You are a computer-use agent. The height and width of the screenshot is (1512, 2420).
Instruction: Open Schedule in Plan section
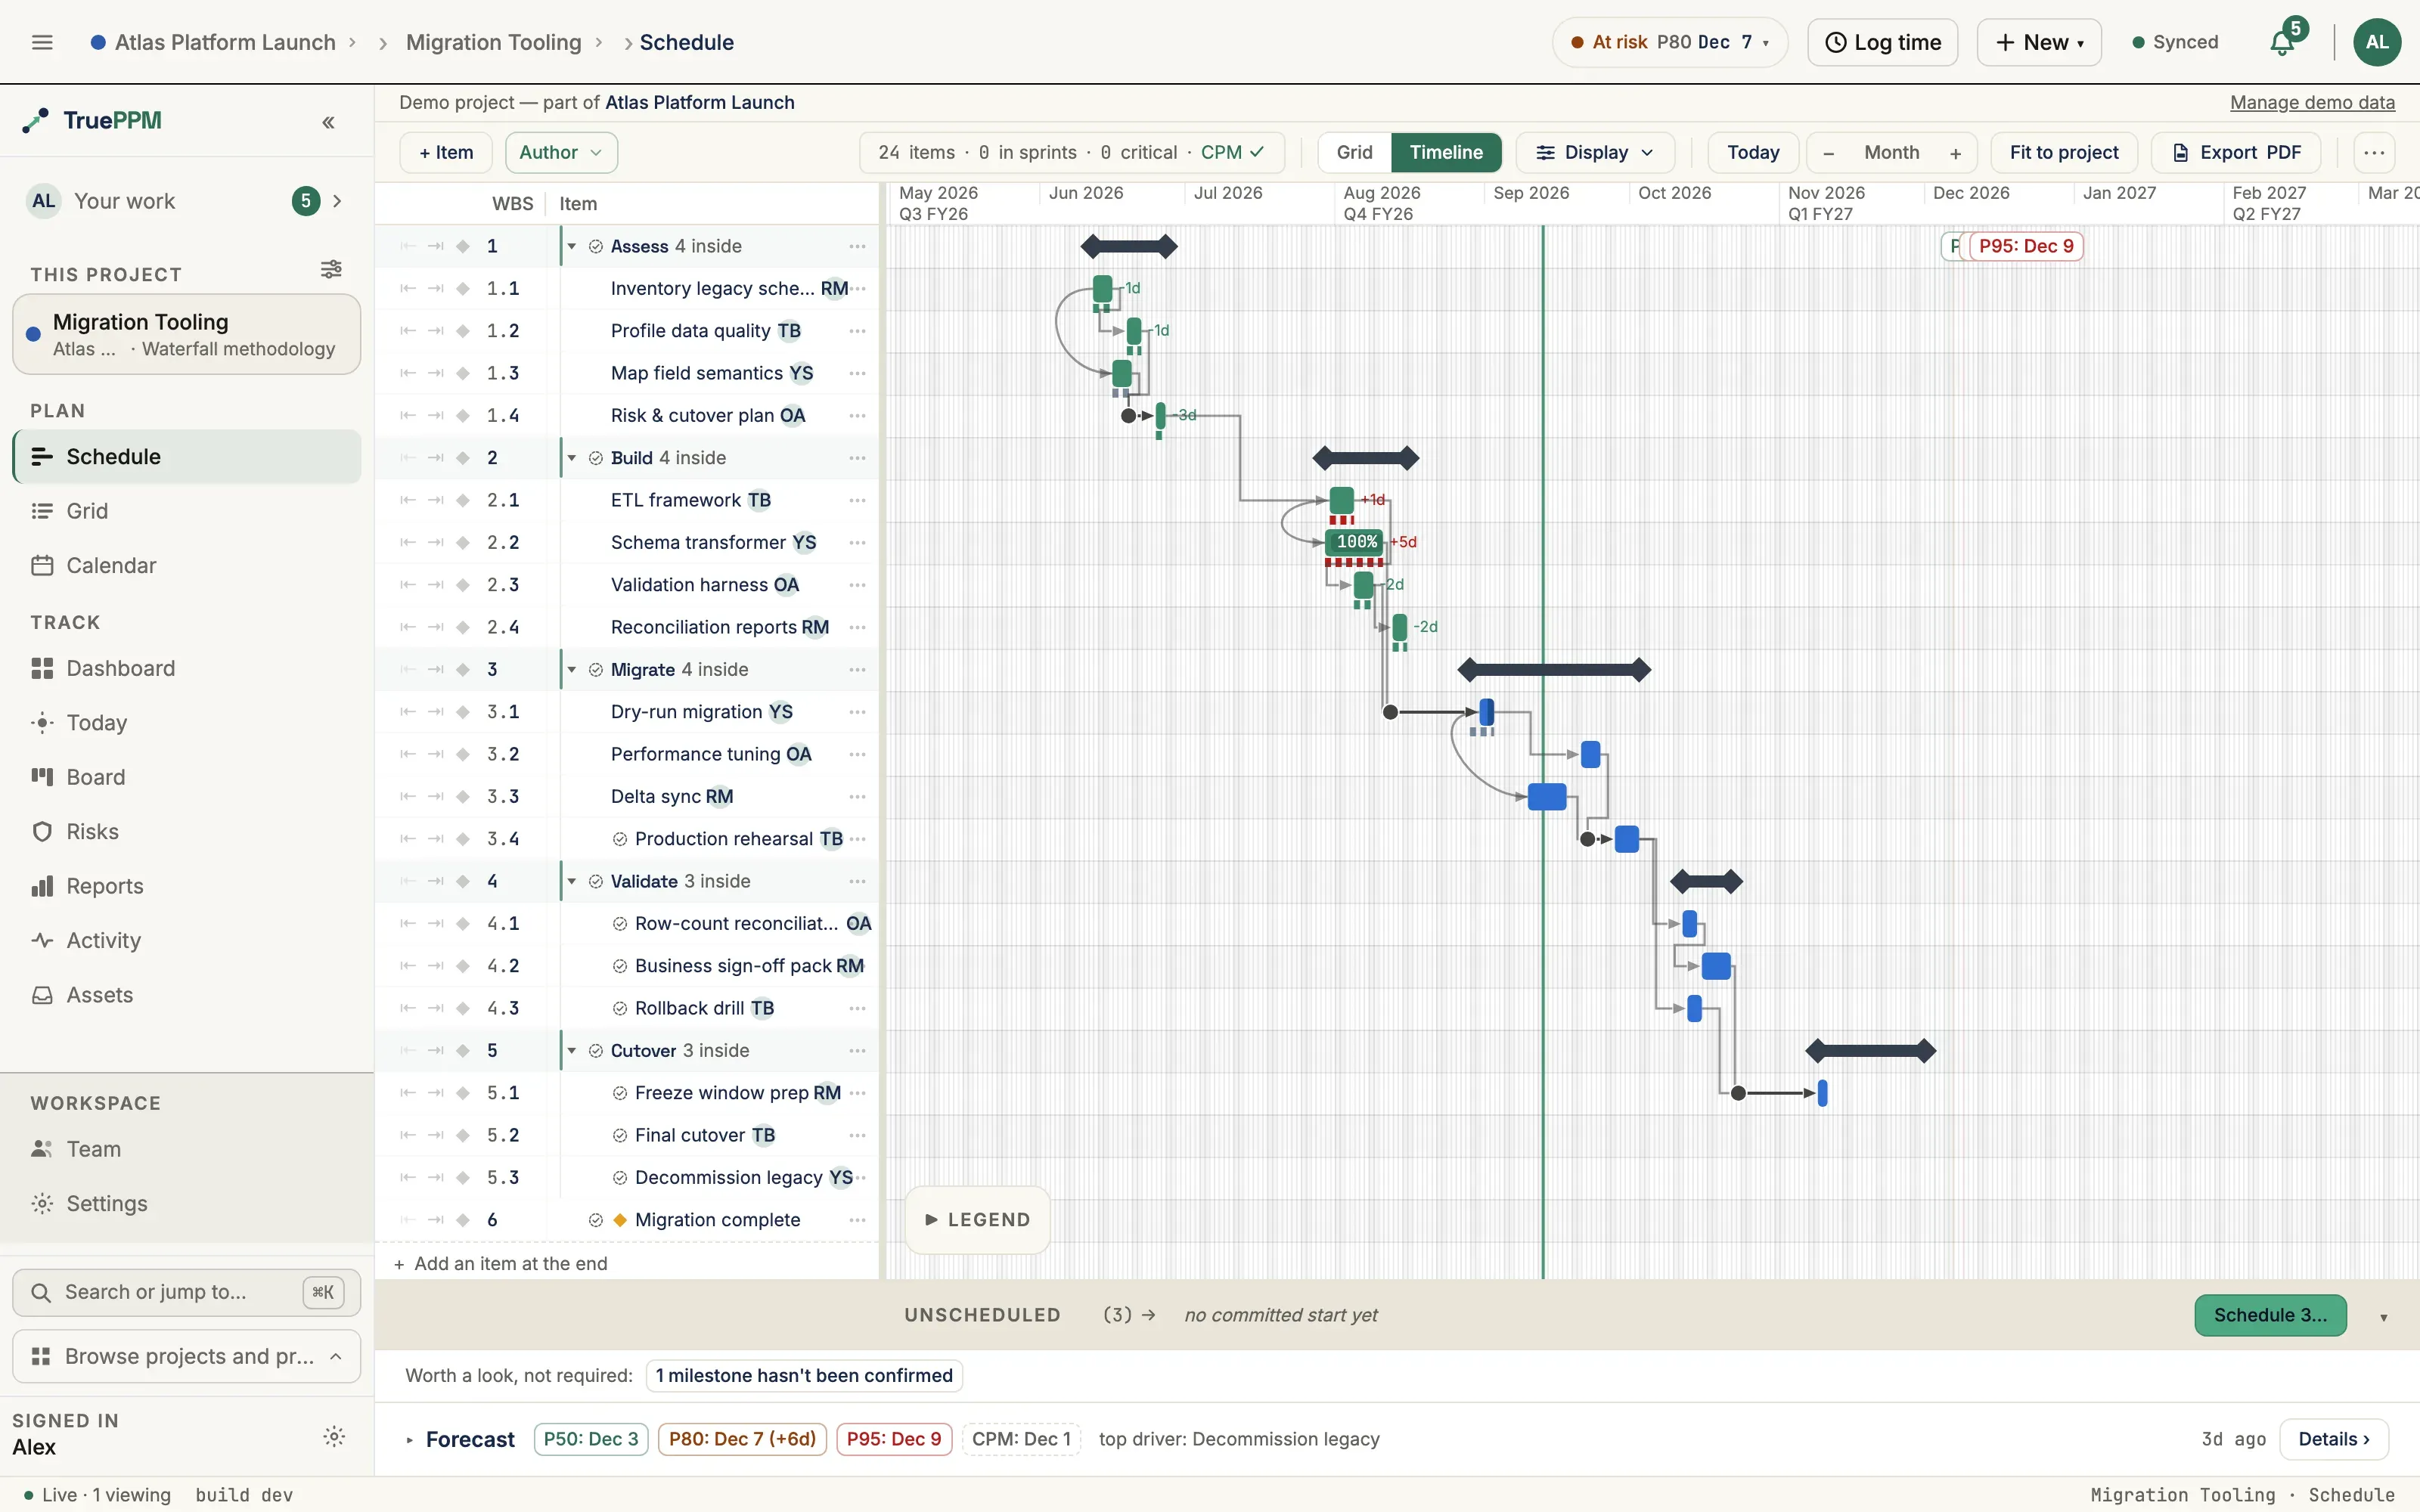coord(187,456)
